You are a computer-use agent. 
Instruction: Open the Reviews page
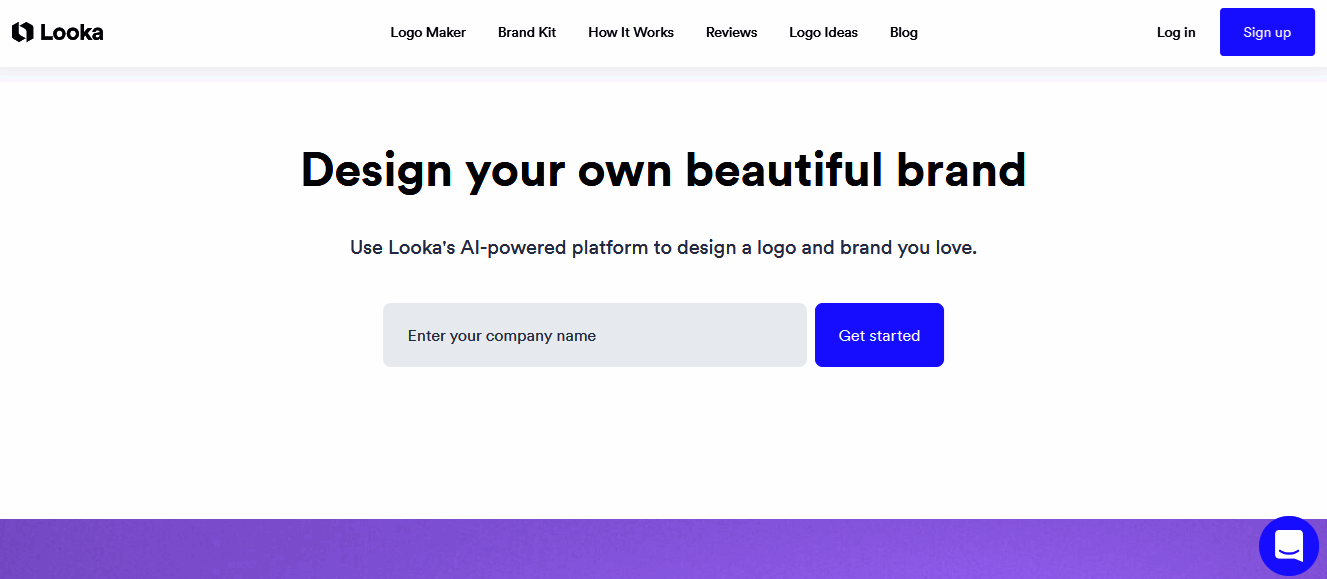[731, 32]
